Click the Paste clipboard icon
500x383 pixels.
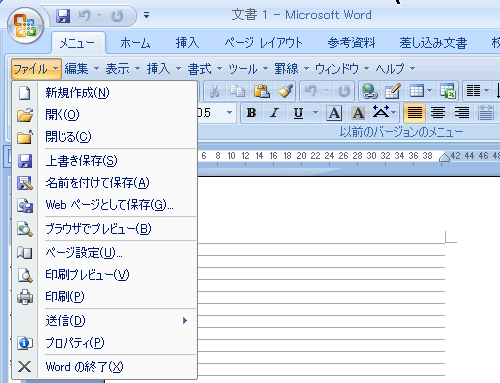point(262,91)
